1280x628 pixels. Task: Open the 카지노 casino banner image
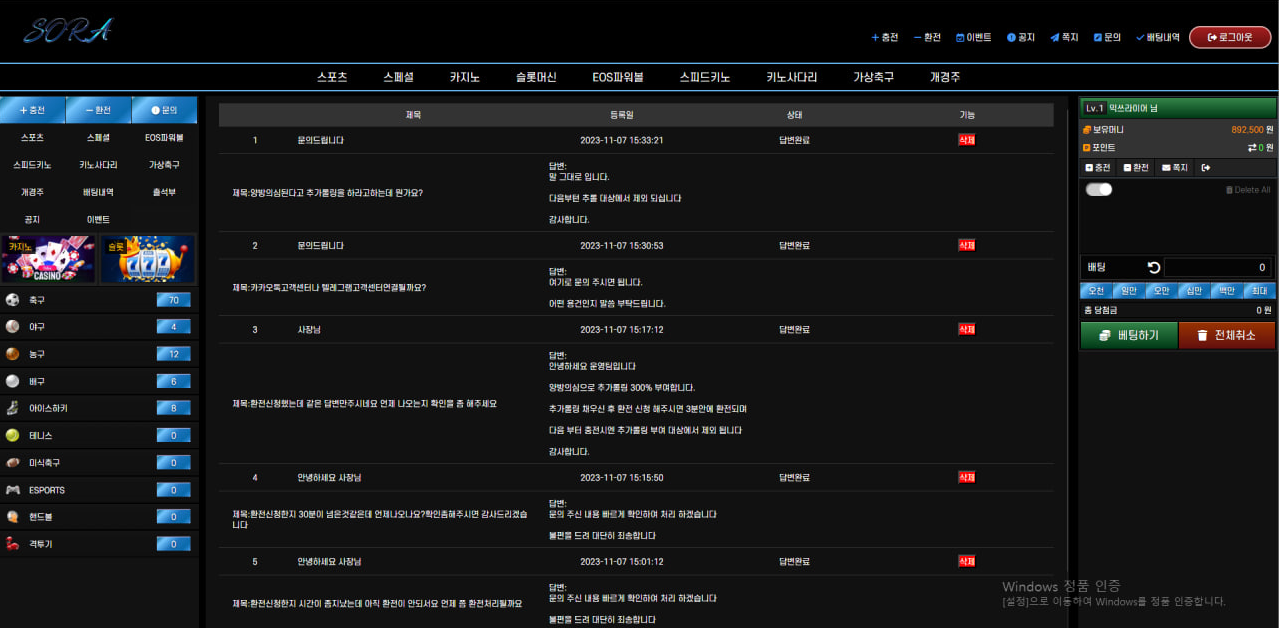pyautogui.click(x=48, y=259)
